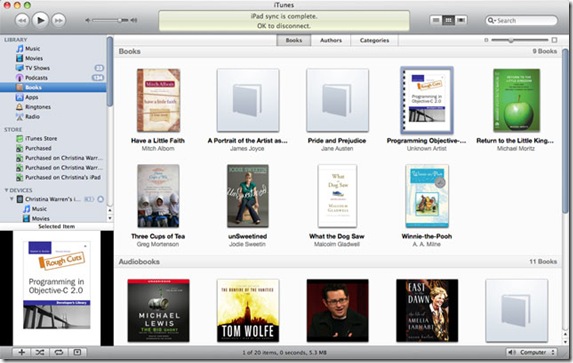This screenshot has height=363, width=573.
Task: Select Programming Objective-C book cover
Action: click(x=427, y=100)
